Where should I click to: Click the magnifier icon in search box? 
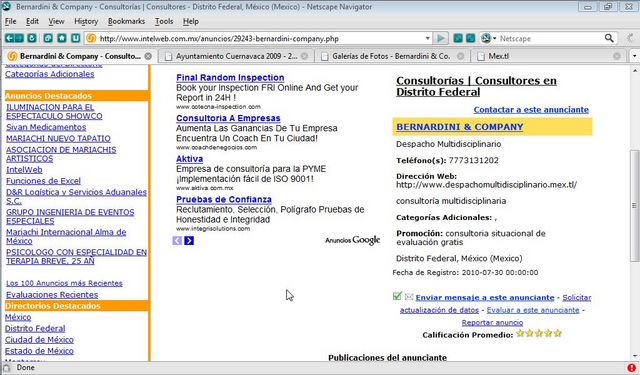coord(609,38)
